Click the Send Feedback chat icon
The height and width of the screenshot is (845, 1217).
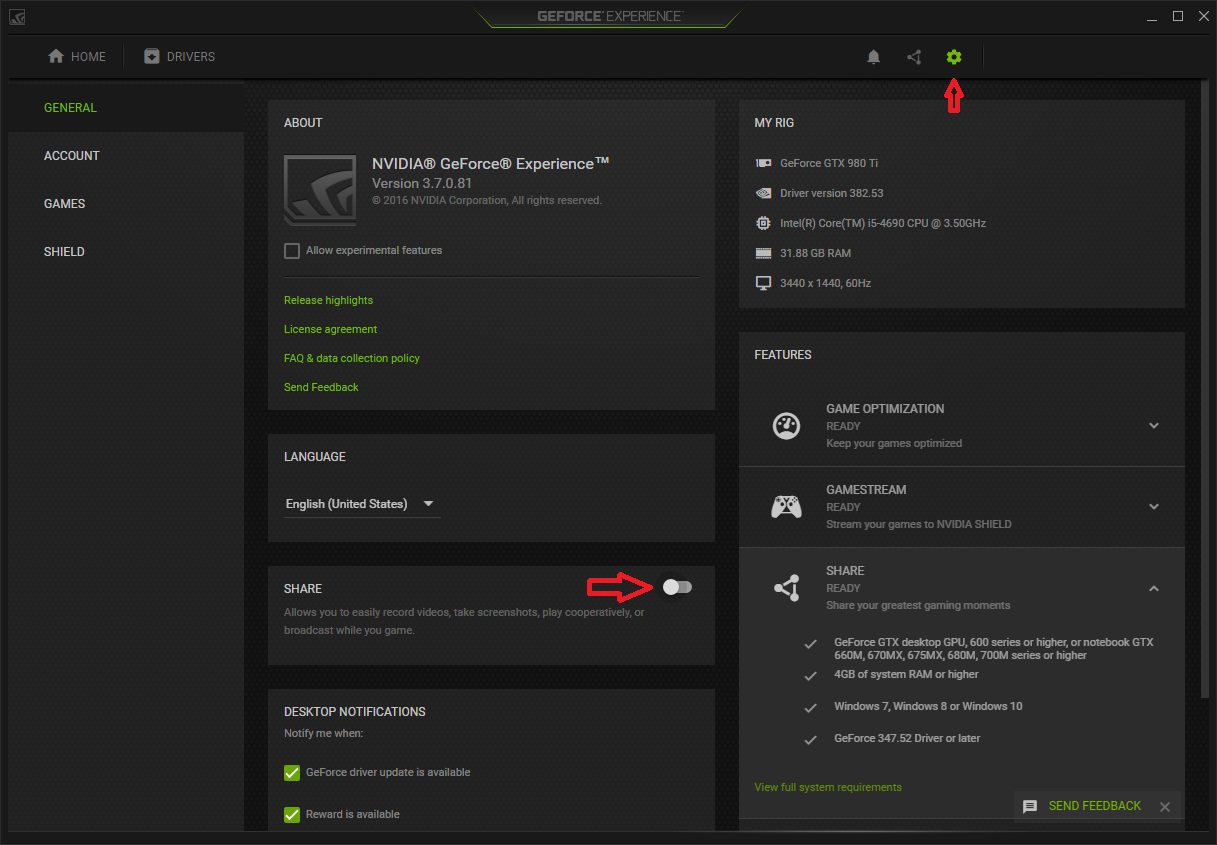[x=1030, y=806]
